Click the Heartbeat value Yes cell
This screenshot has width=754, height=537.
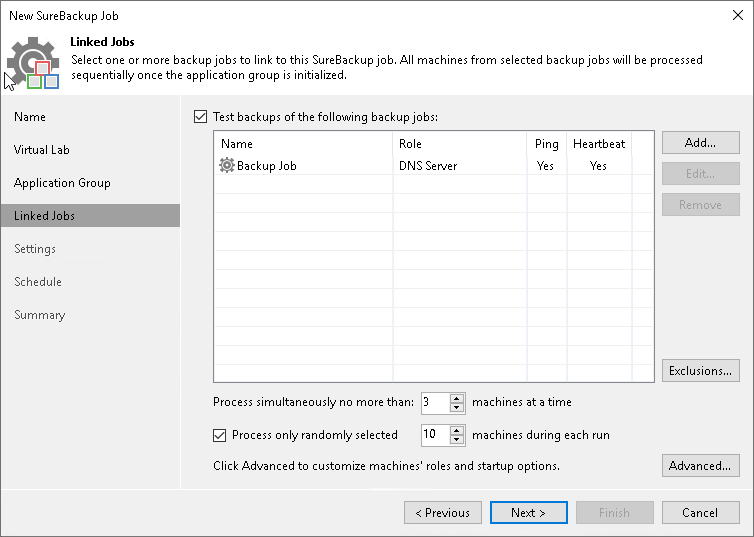coord(598,166)
